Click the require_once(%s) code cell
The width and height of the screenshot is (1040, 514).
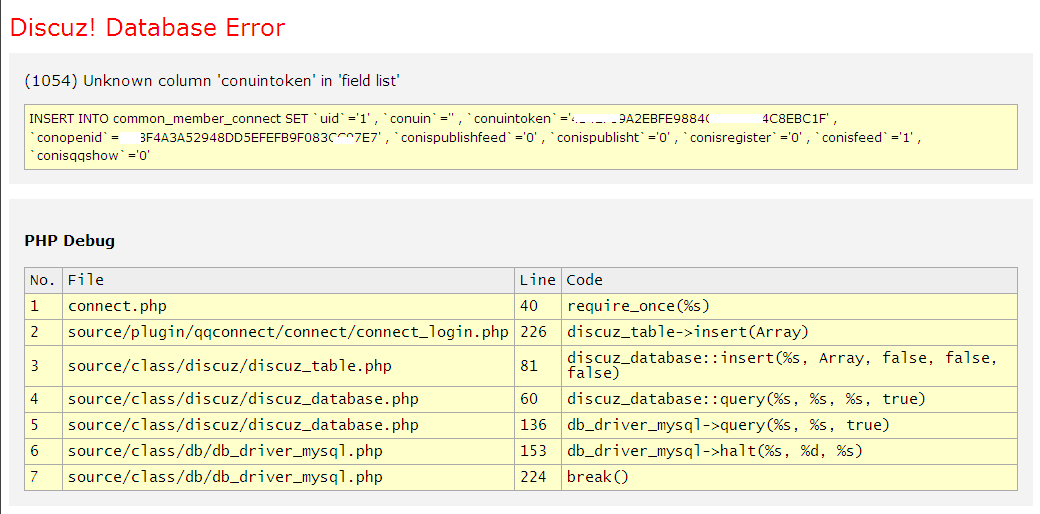pos(638,306)
